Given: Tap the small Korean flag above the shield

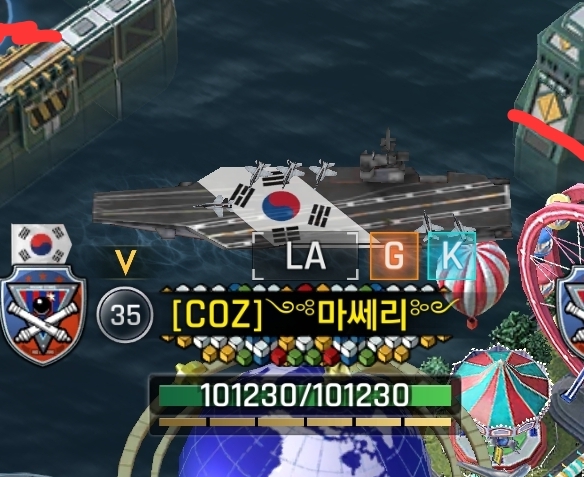Looking at the screenshot, I should click(41, 243).
